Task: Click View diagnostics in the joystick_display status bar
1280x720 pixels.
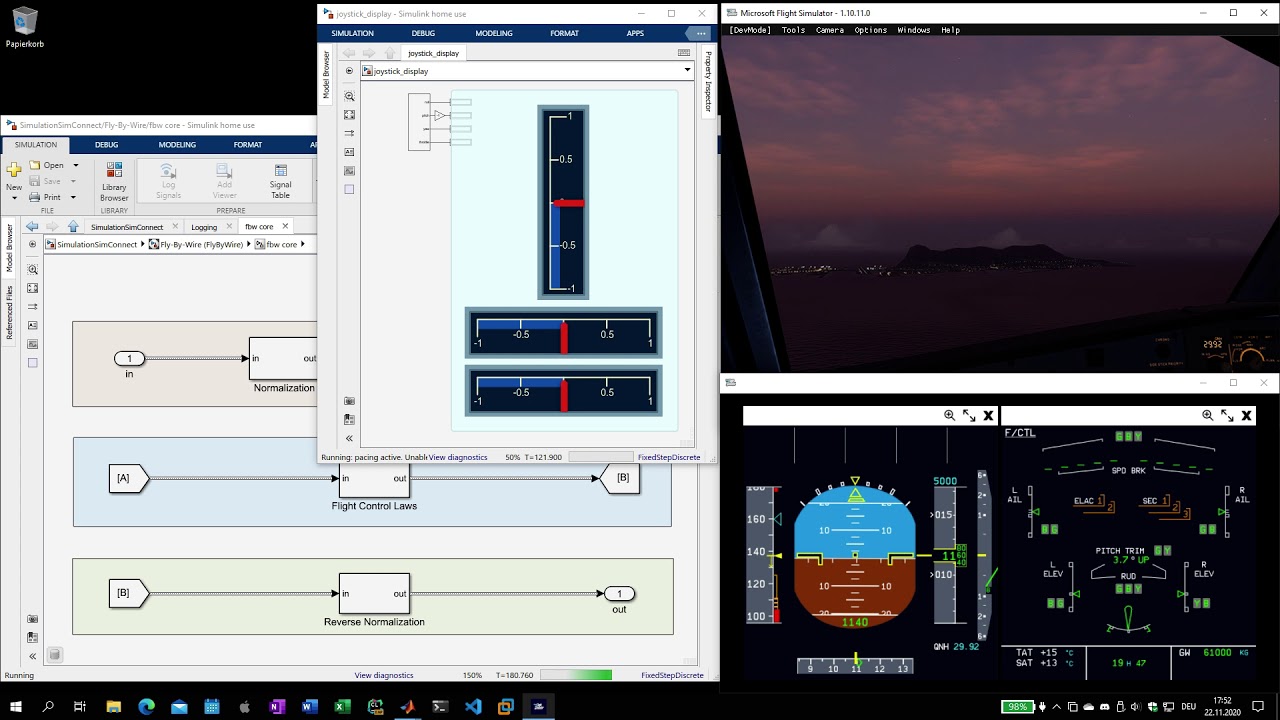Action: (x=458, y=457)
